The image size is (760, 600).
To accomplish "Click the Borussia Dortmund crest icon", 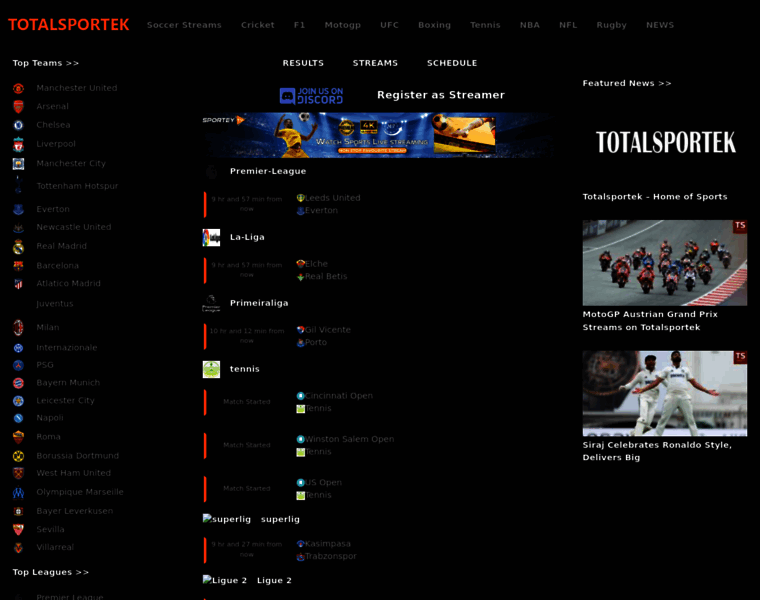I will (18, 456).
